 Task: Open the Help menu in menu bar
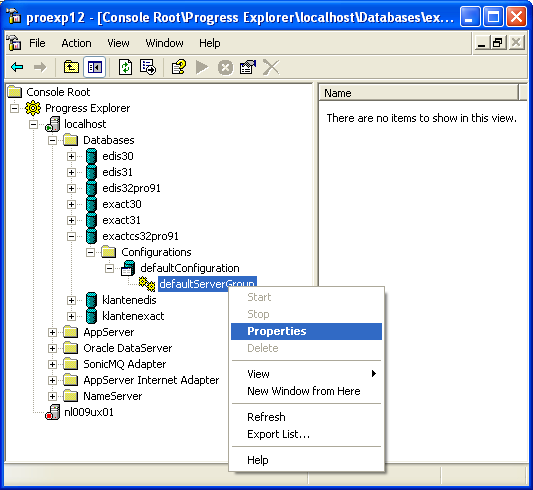pos(210,43)
